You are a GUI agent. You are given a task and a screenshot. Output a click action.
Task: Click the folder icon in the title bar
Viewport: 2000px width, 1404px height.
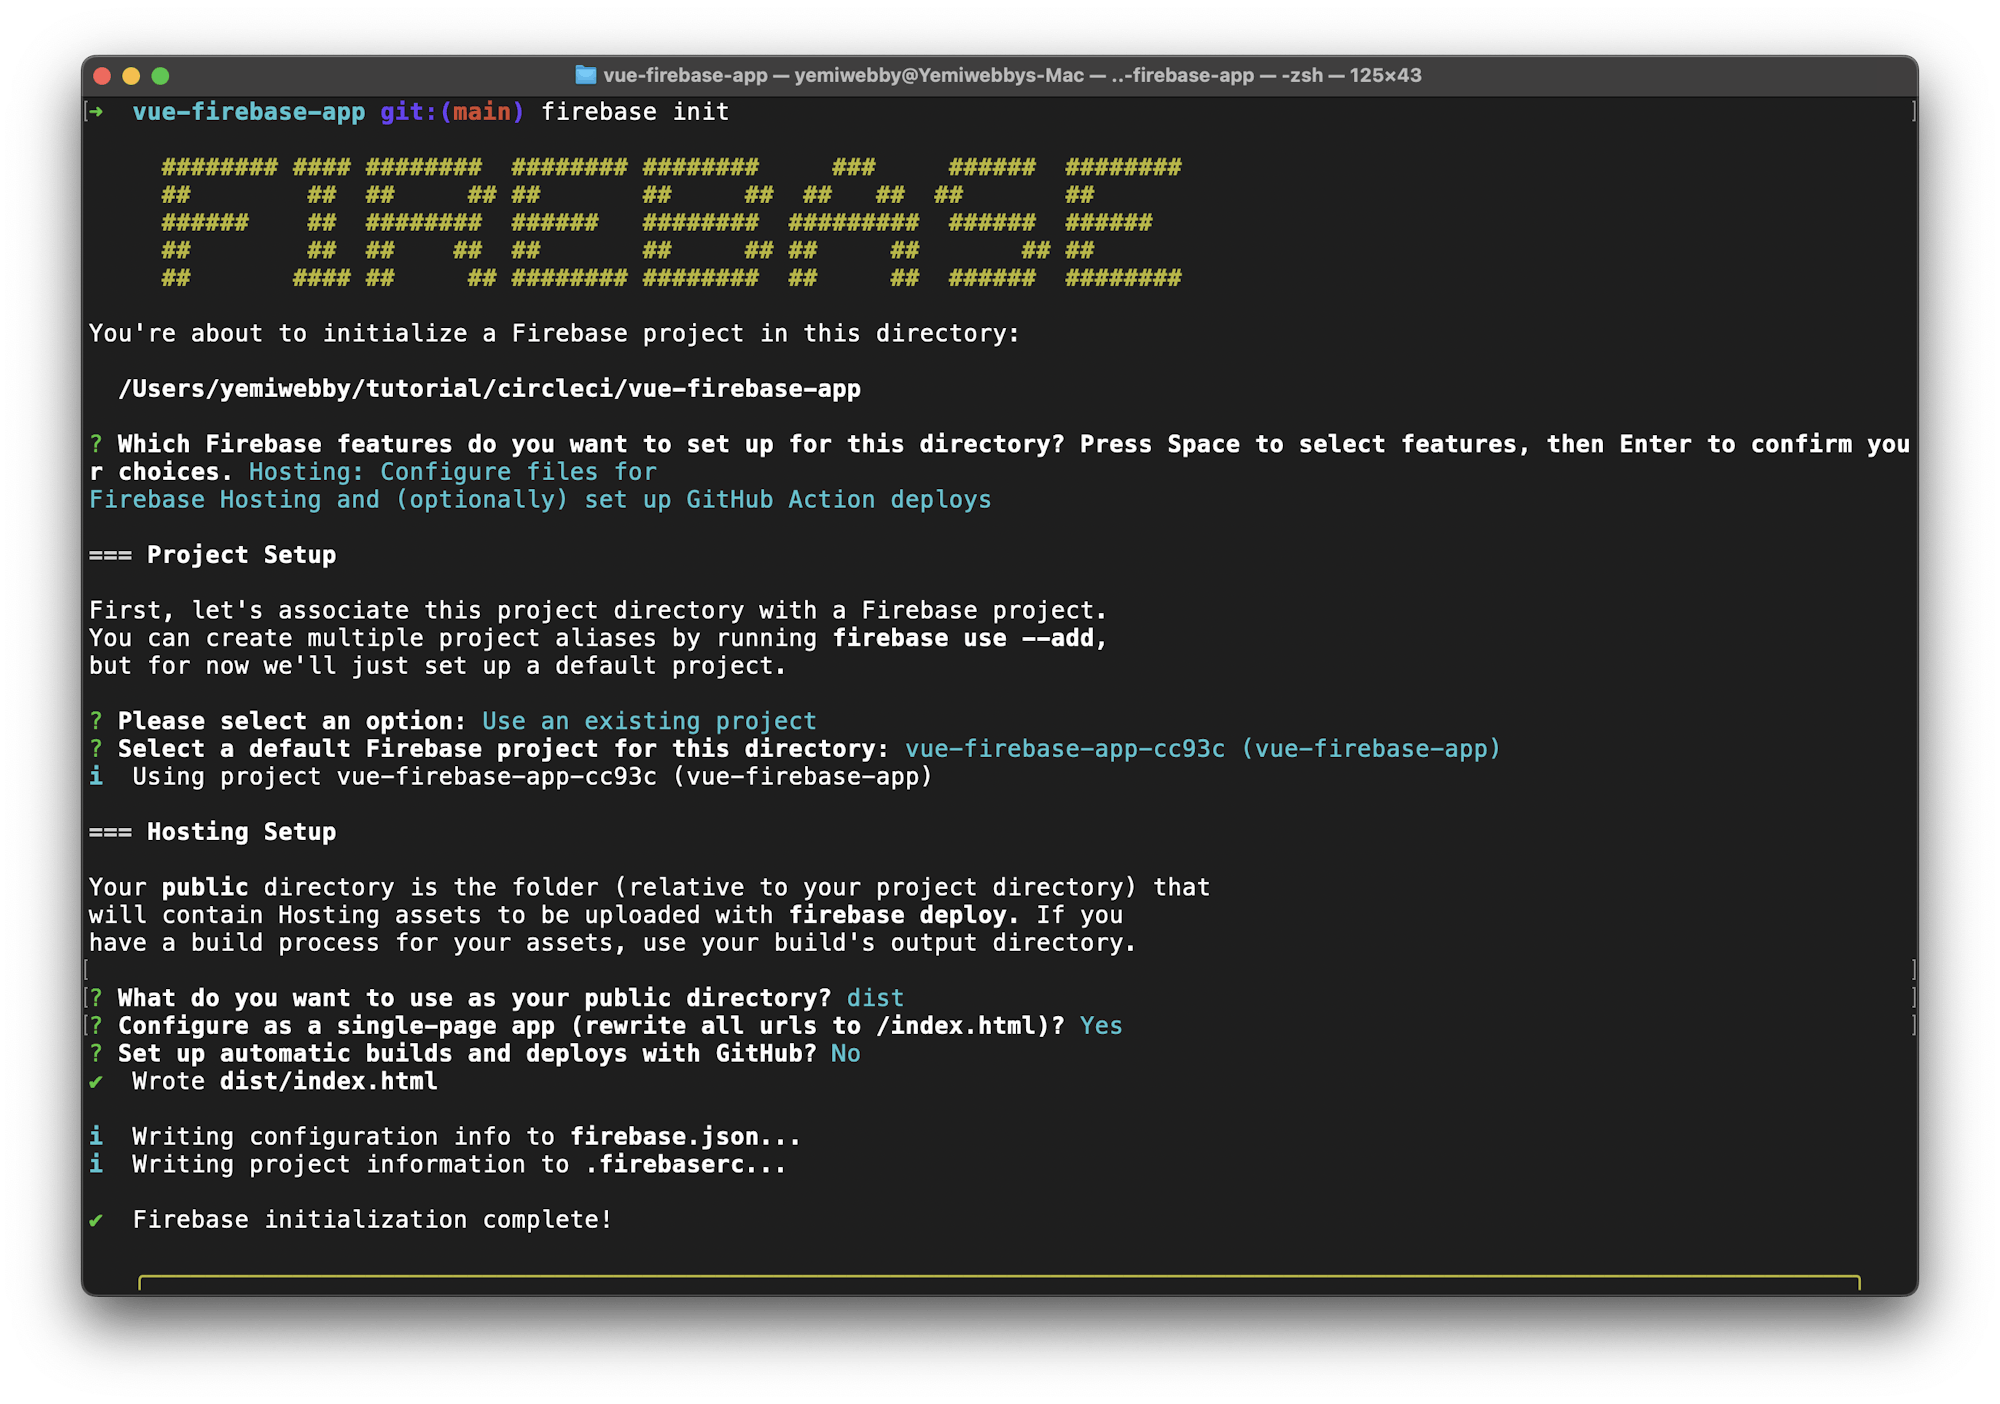pos(585,75)
